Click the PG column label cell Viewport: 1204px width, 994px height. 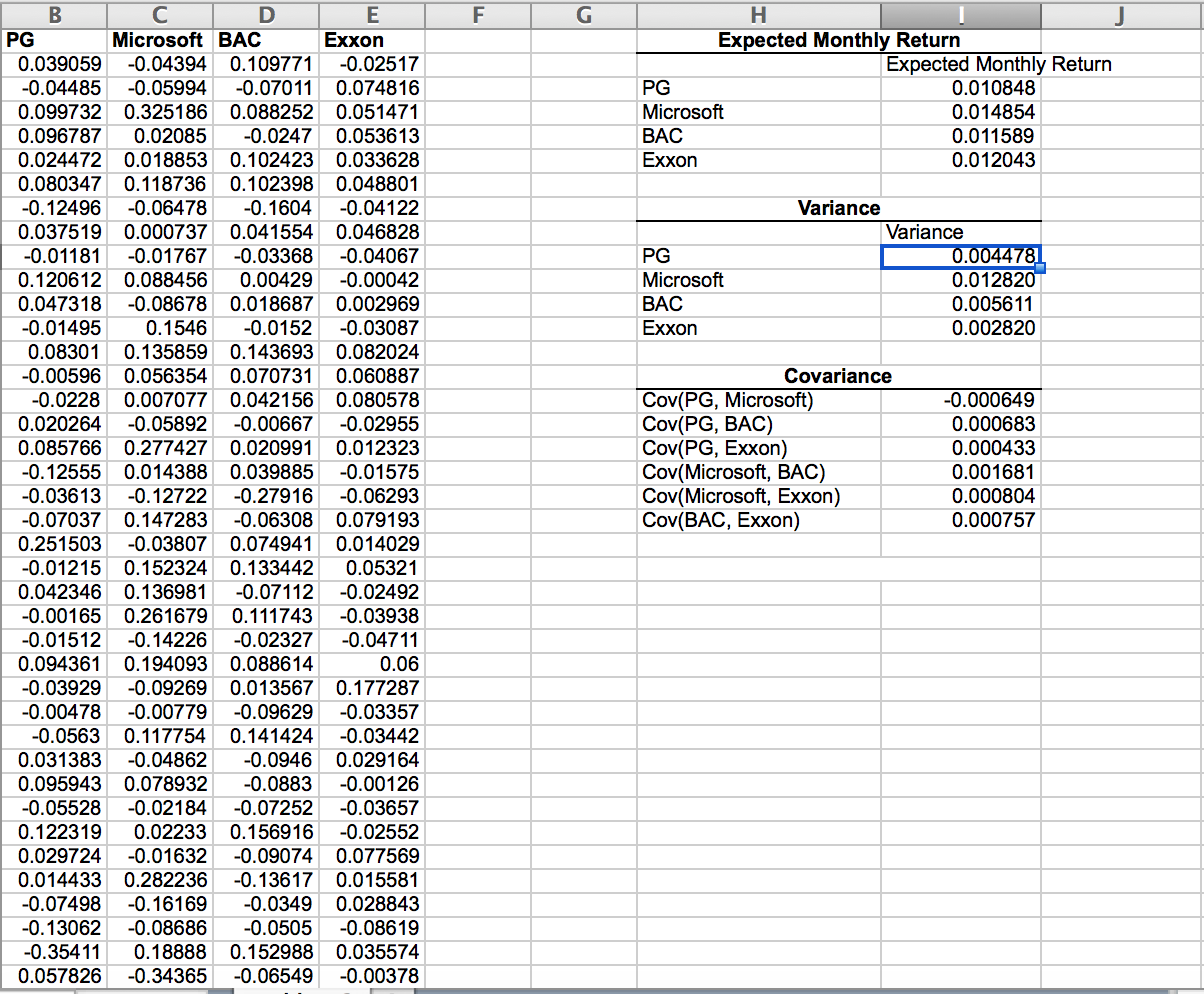point(54,40)
